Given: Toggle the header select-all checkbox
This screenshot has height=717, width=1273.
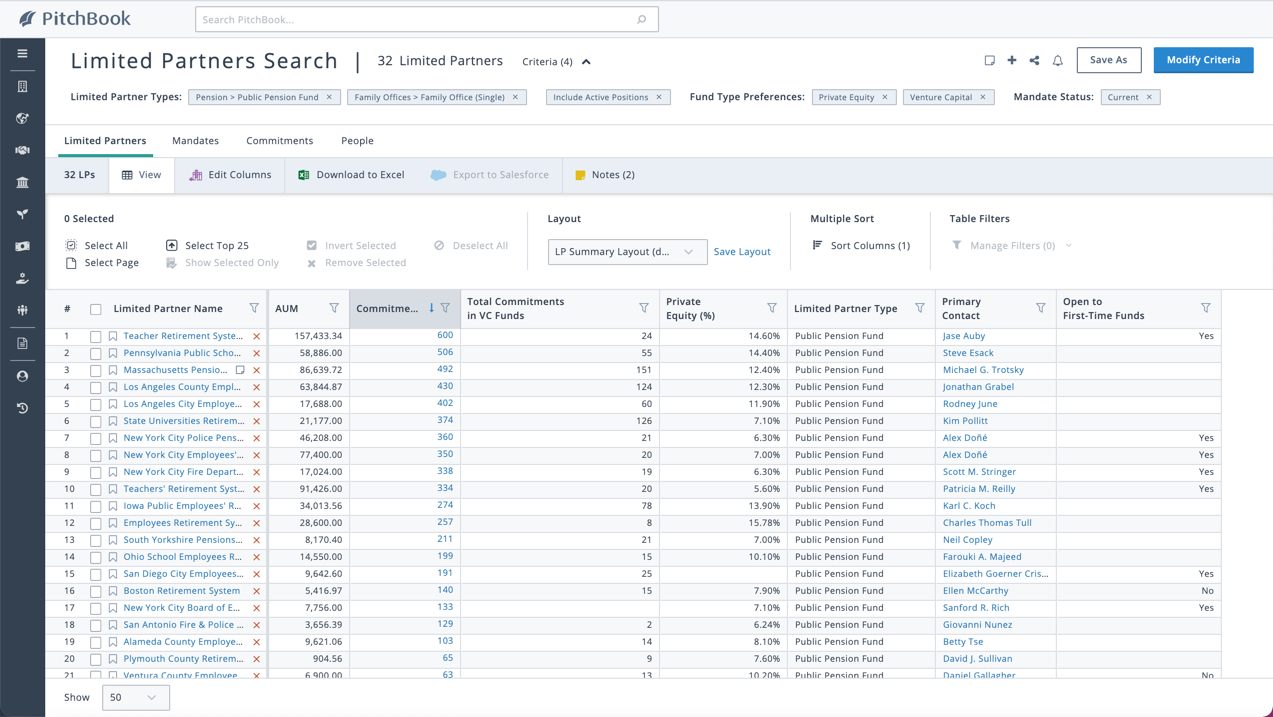Looking at the screenshot, I should click(96, 309).
